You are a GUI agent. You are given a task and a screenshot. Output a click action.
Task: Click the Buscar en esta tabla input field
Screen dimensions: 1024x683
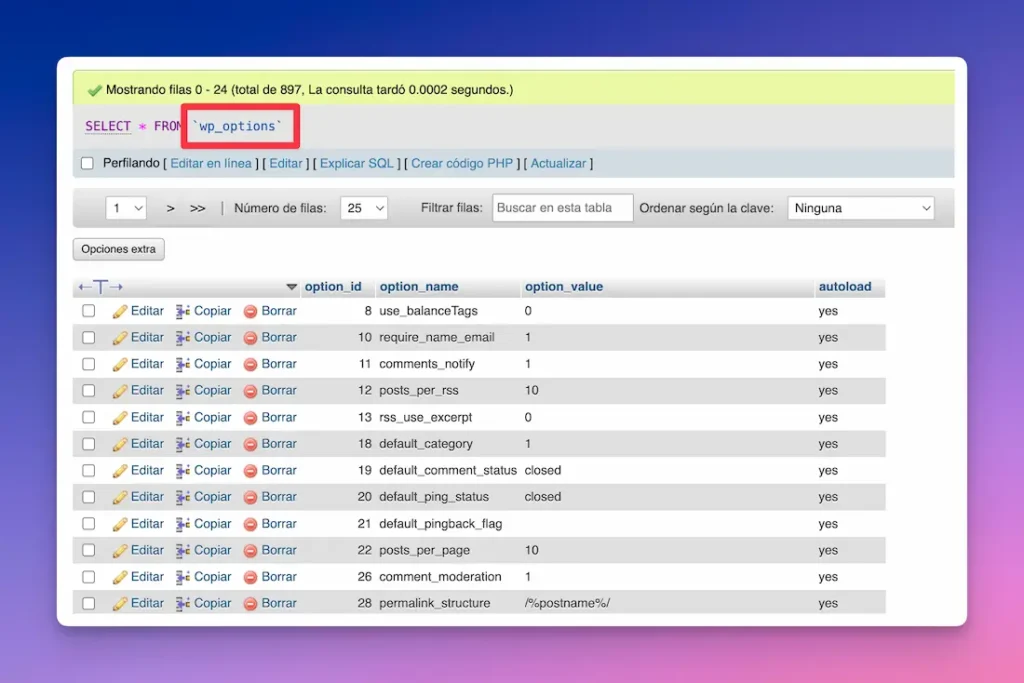(562, 207)
